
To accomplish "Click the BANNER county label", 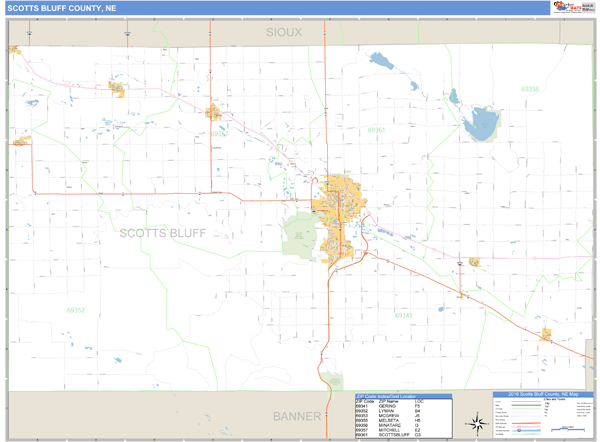I will coord(298,416).
